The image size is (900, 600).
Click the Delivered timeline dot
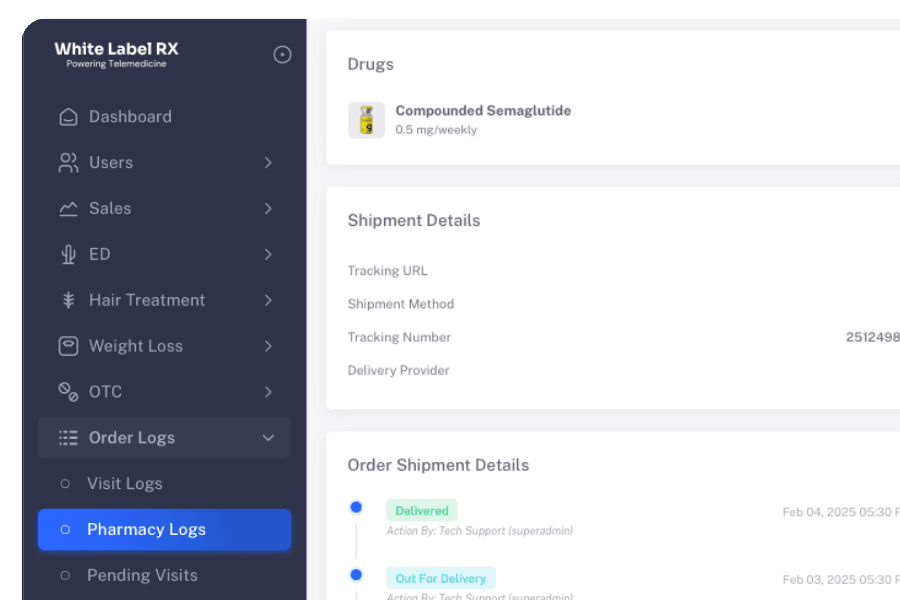pyautogui.click(x=356, y=507)
